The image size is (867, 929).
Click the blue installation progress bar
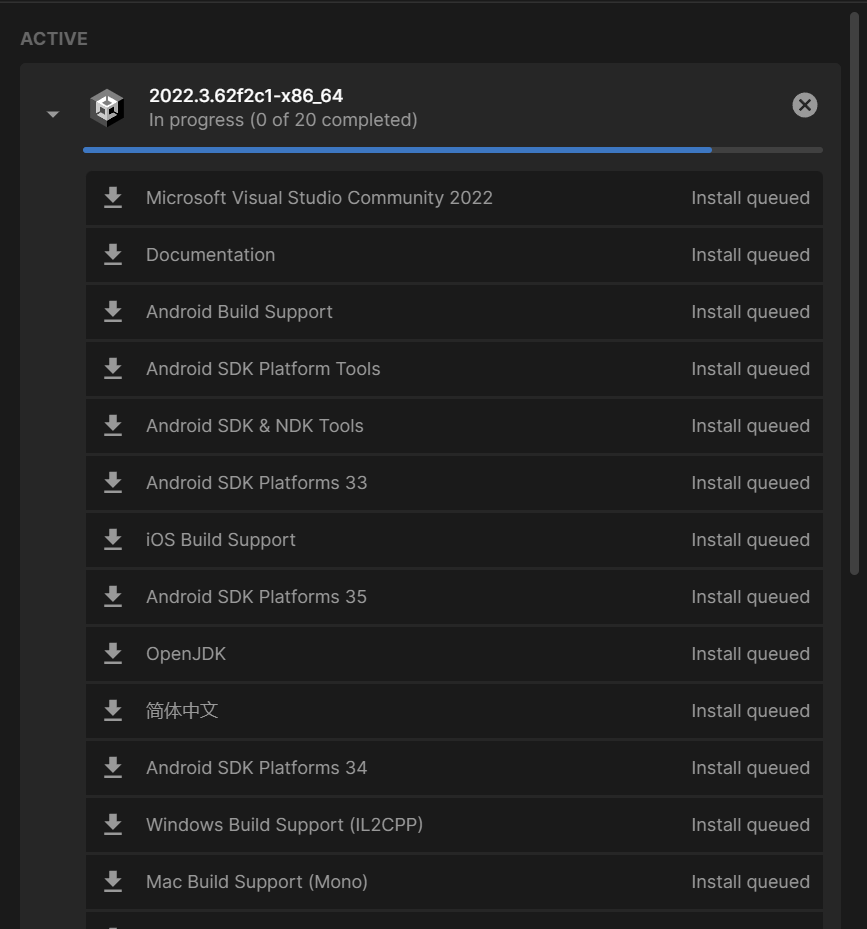pos(453,150)
